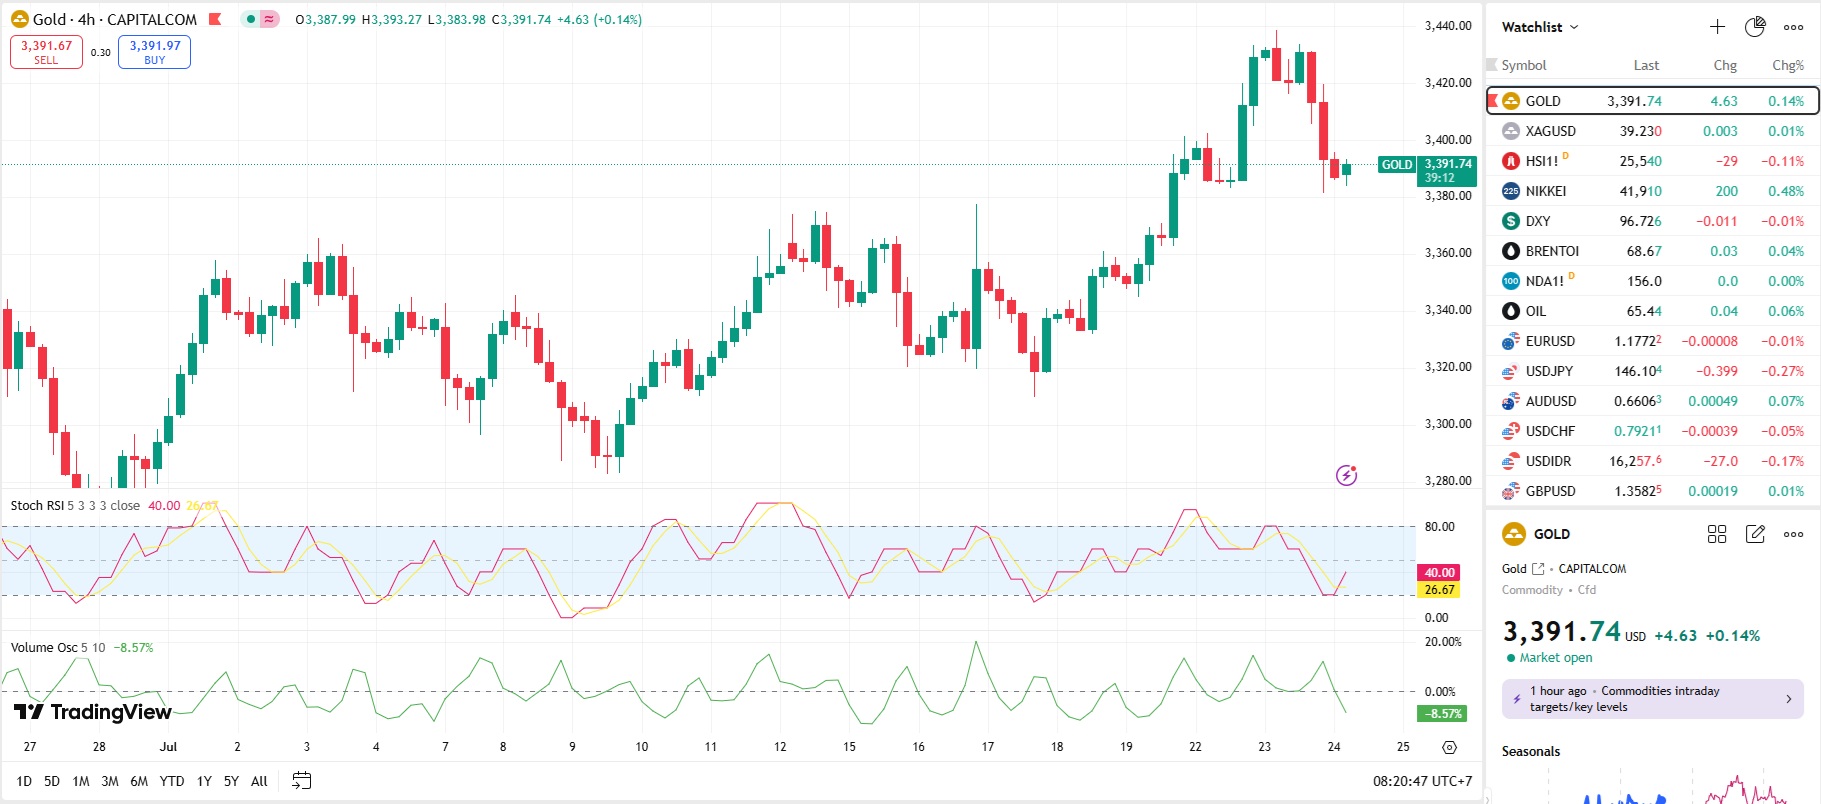The width and height of the screenshot is (1821, 804).
Task: Toggle the red flag next to CAPITALCOM title
Action: [215, 19]
